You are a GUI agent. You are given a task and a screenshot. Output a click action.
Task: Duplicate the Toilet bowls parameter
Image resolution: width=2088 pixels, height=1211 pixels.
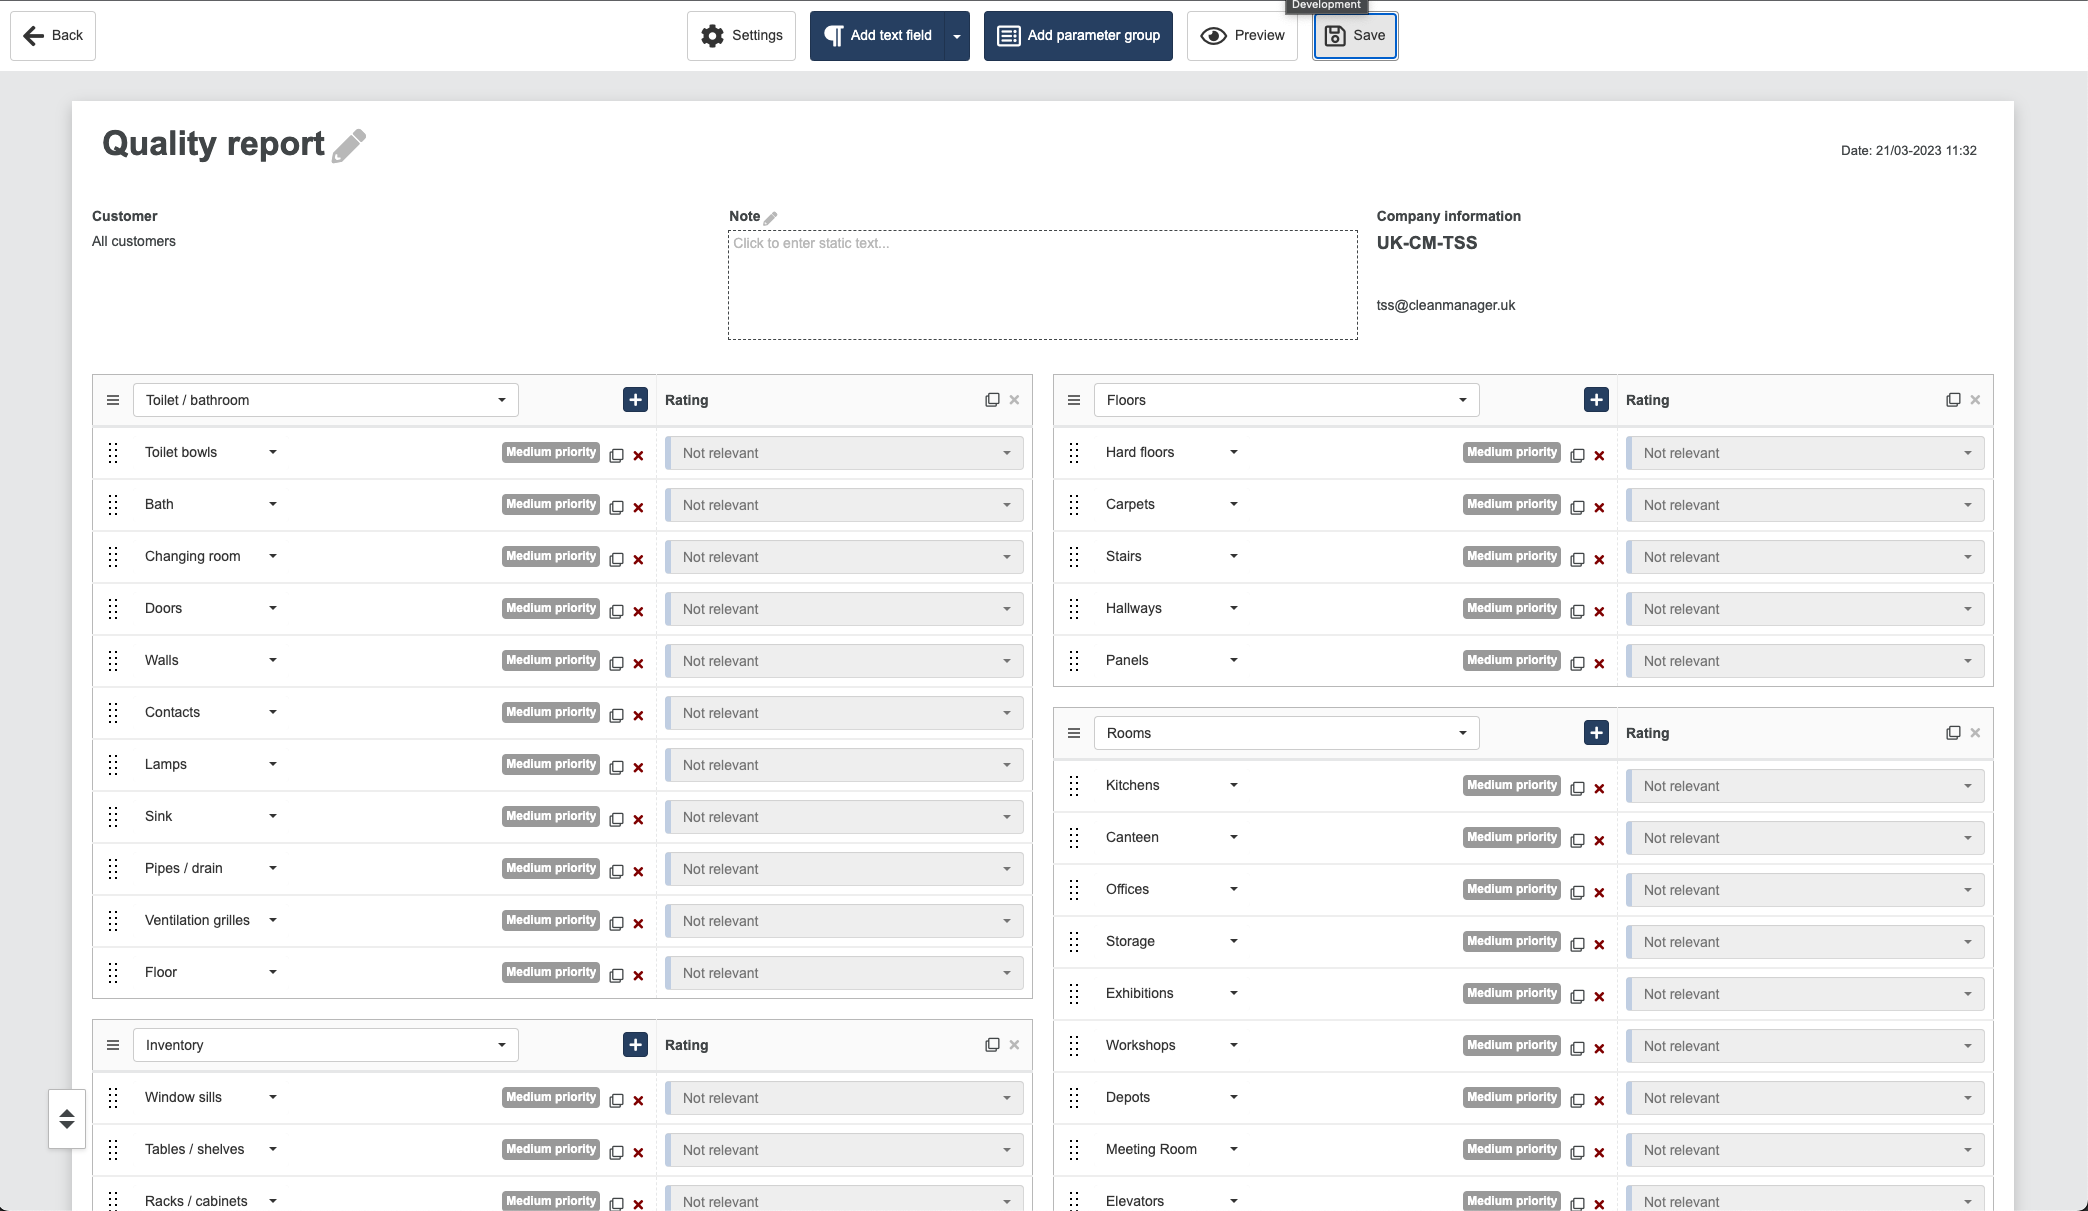click(x=616, y=455)
